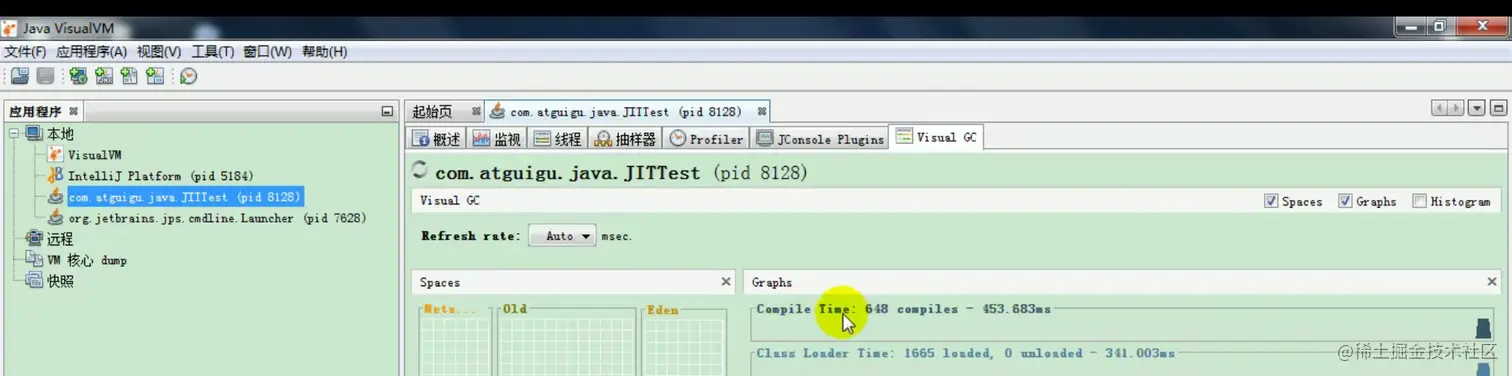Maximize the editor window area icon
The image size is (1512, 376).
coord(1498,108)
